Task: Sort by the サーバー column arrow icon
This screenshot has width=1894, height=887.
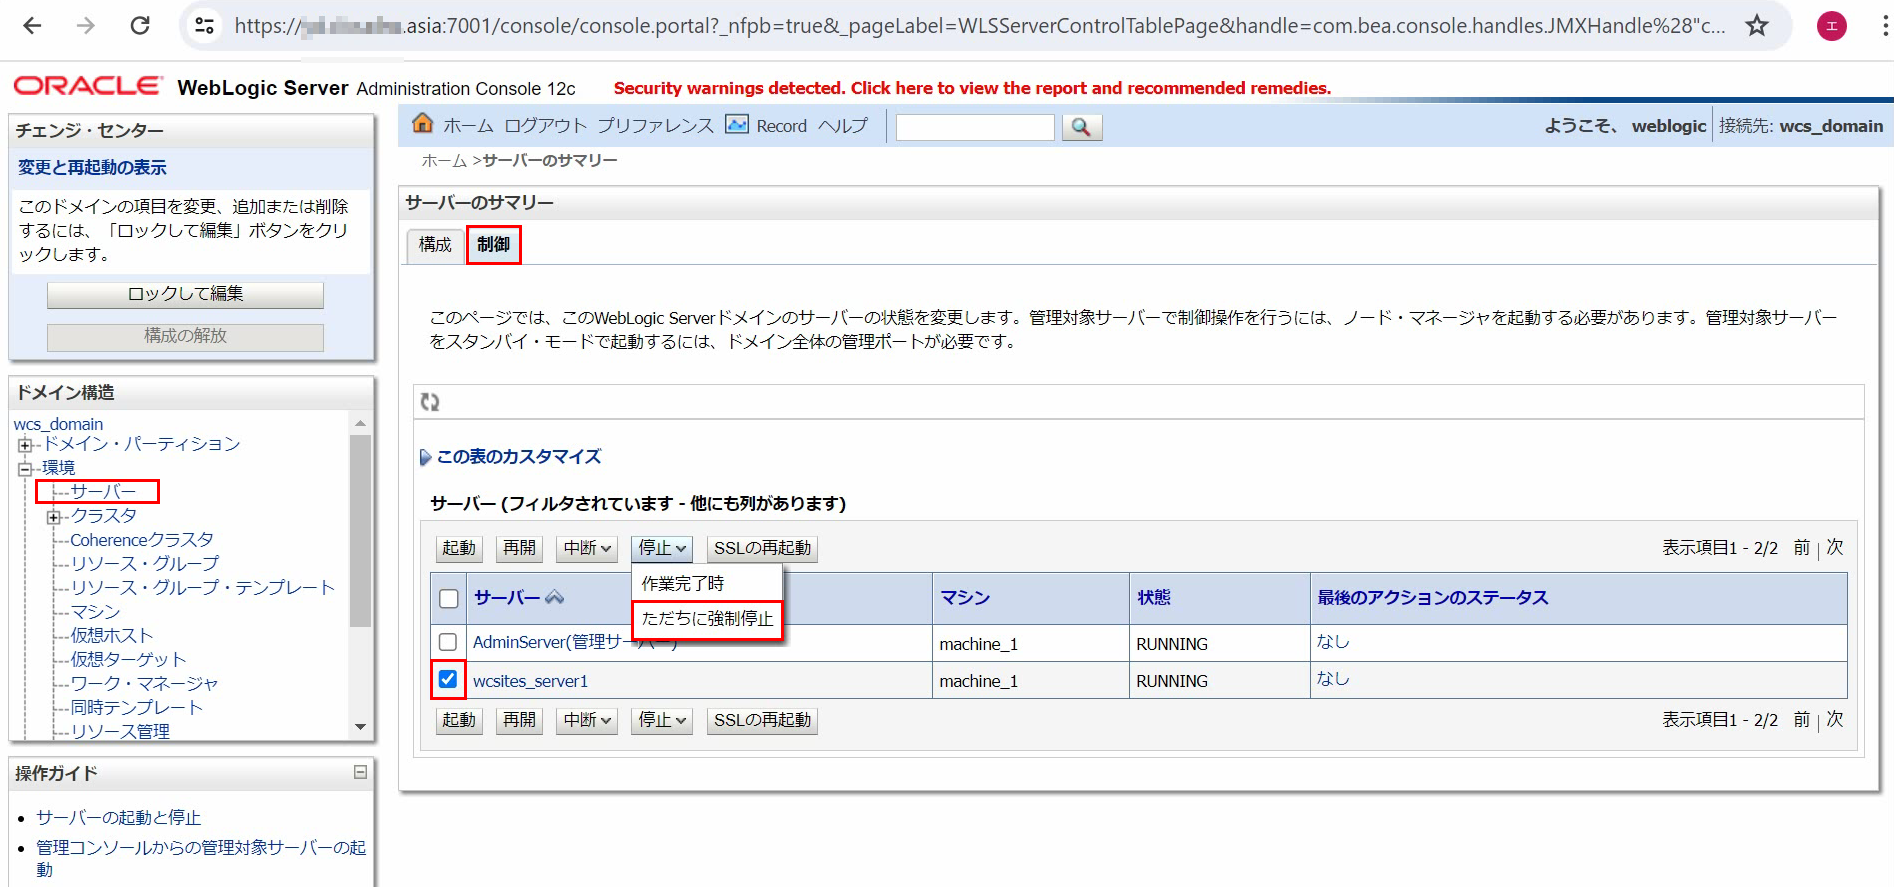Action: [555, 597]
